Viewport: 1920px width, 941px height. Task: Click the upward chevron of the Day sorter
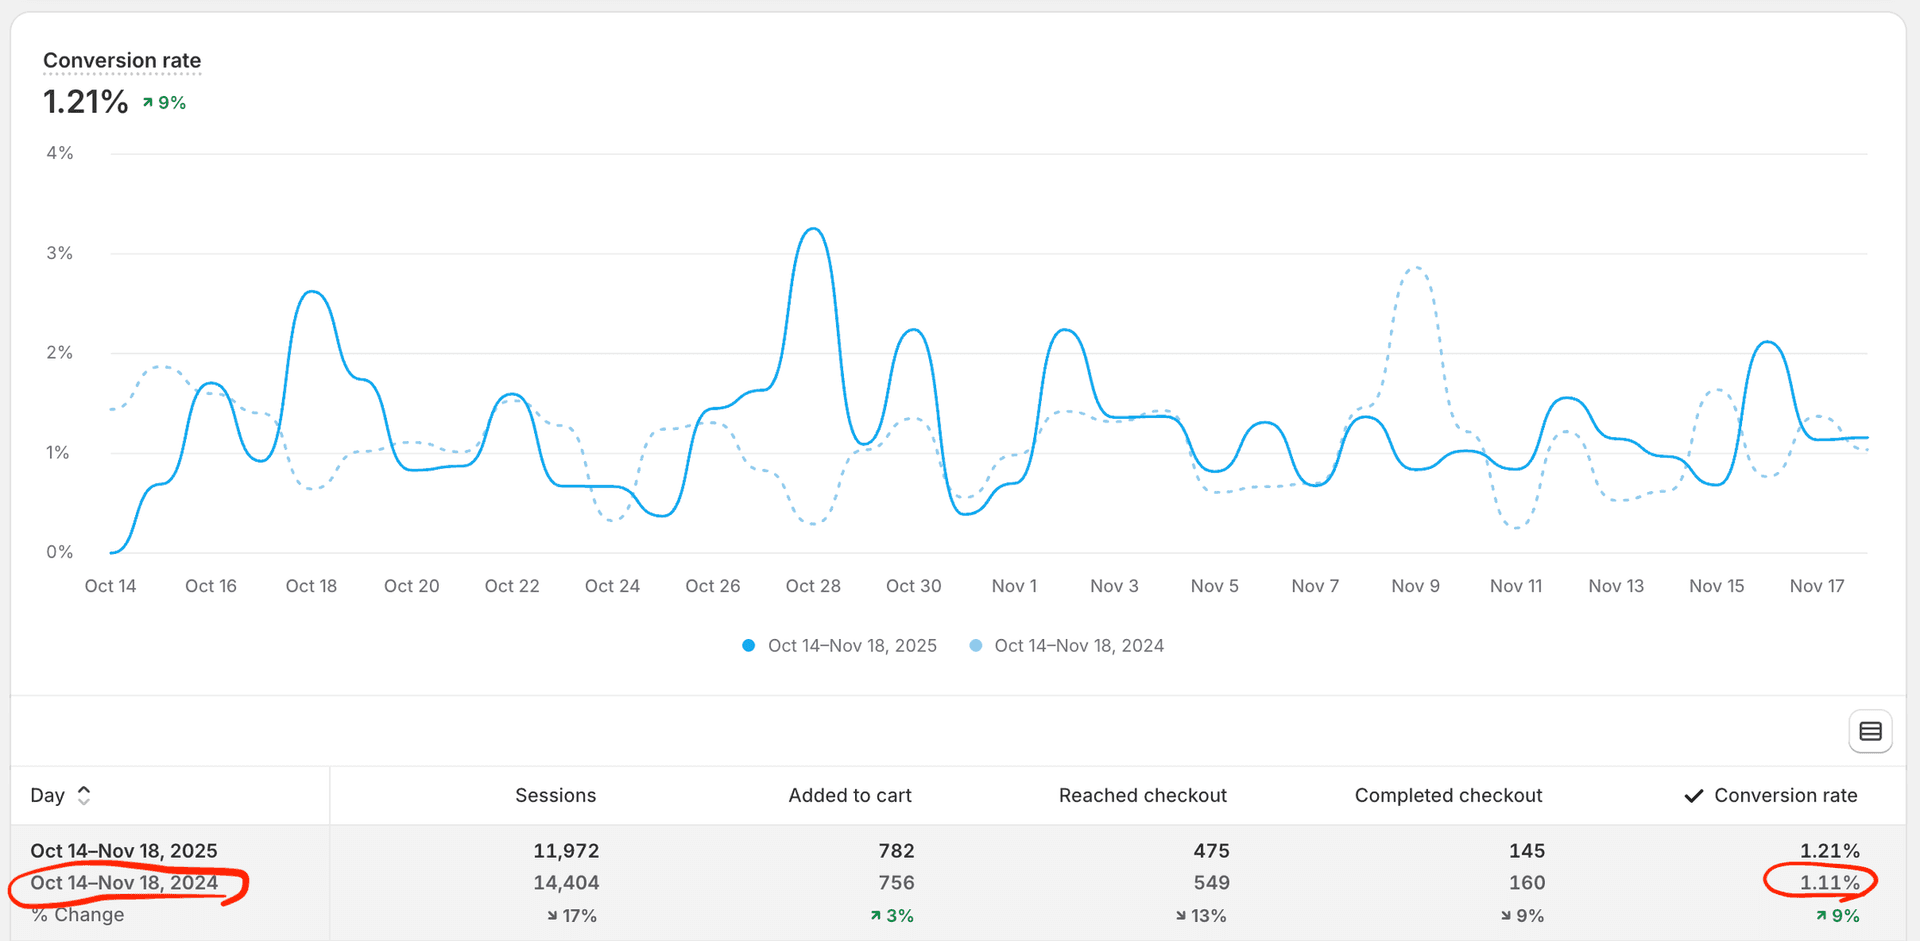(84, 789)
